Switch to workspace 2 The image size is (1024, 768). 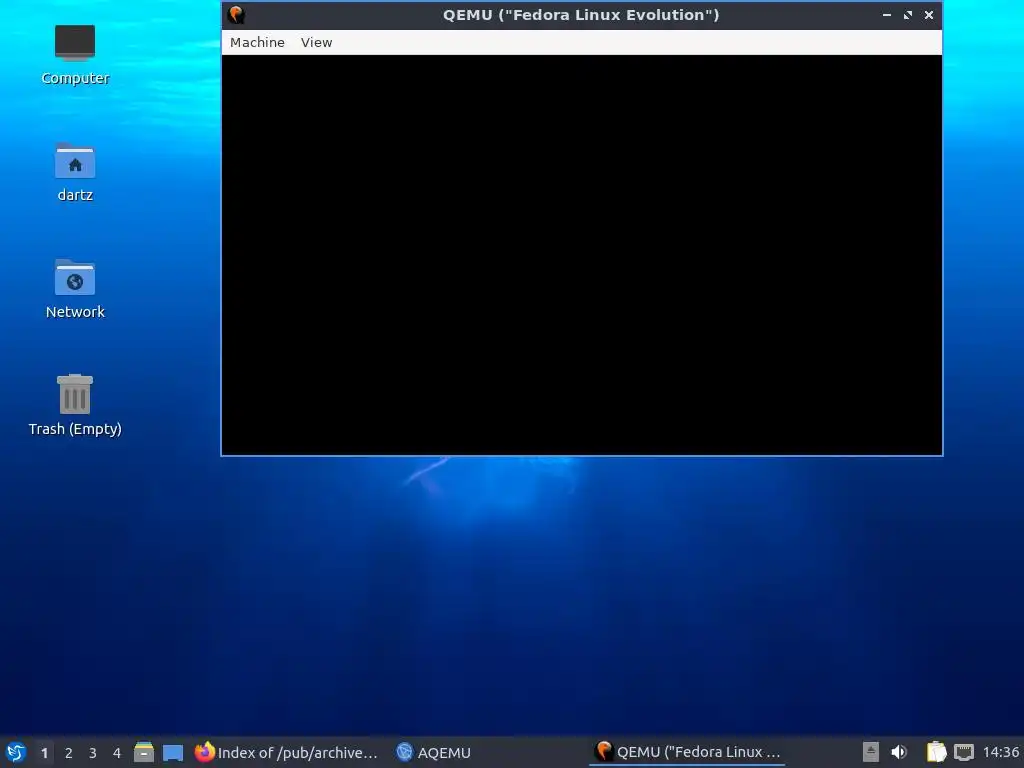tap(69, 753)
